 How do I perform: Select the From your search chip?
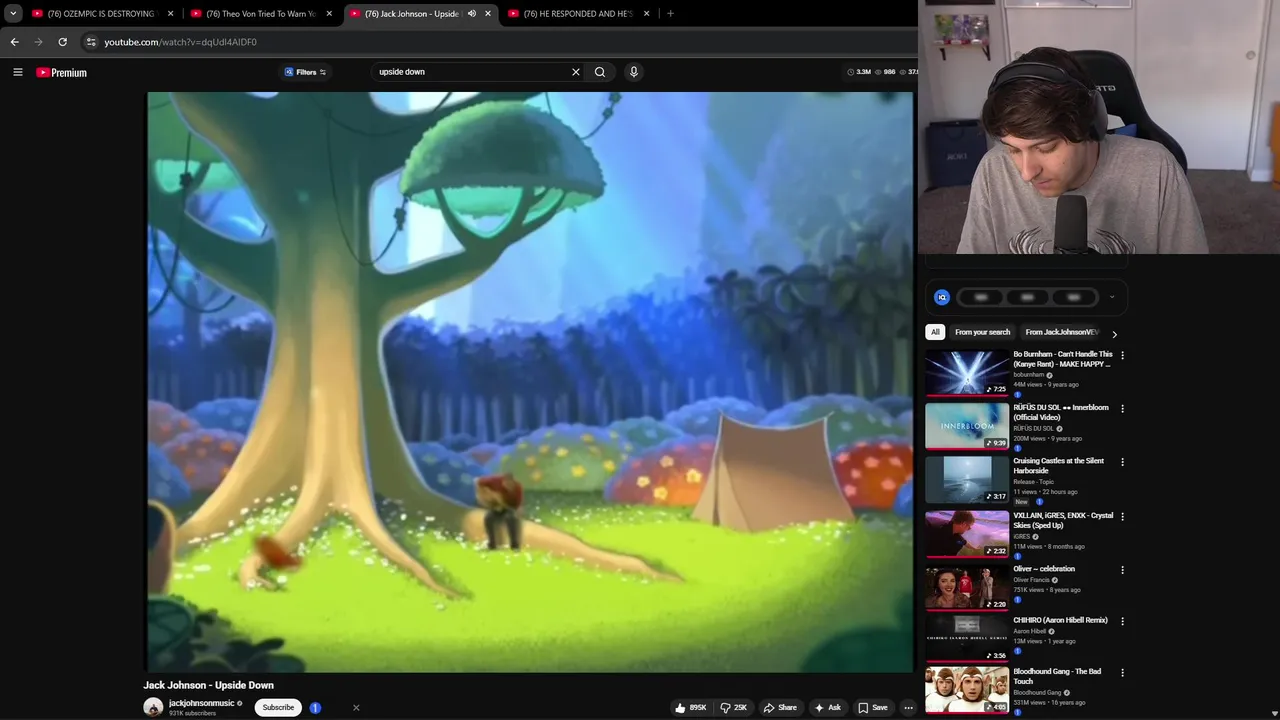coord(982,332)
